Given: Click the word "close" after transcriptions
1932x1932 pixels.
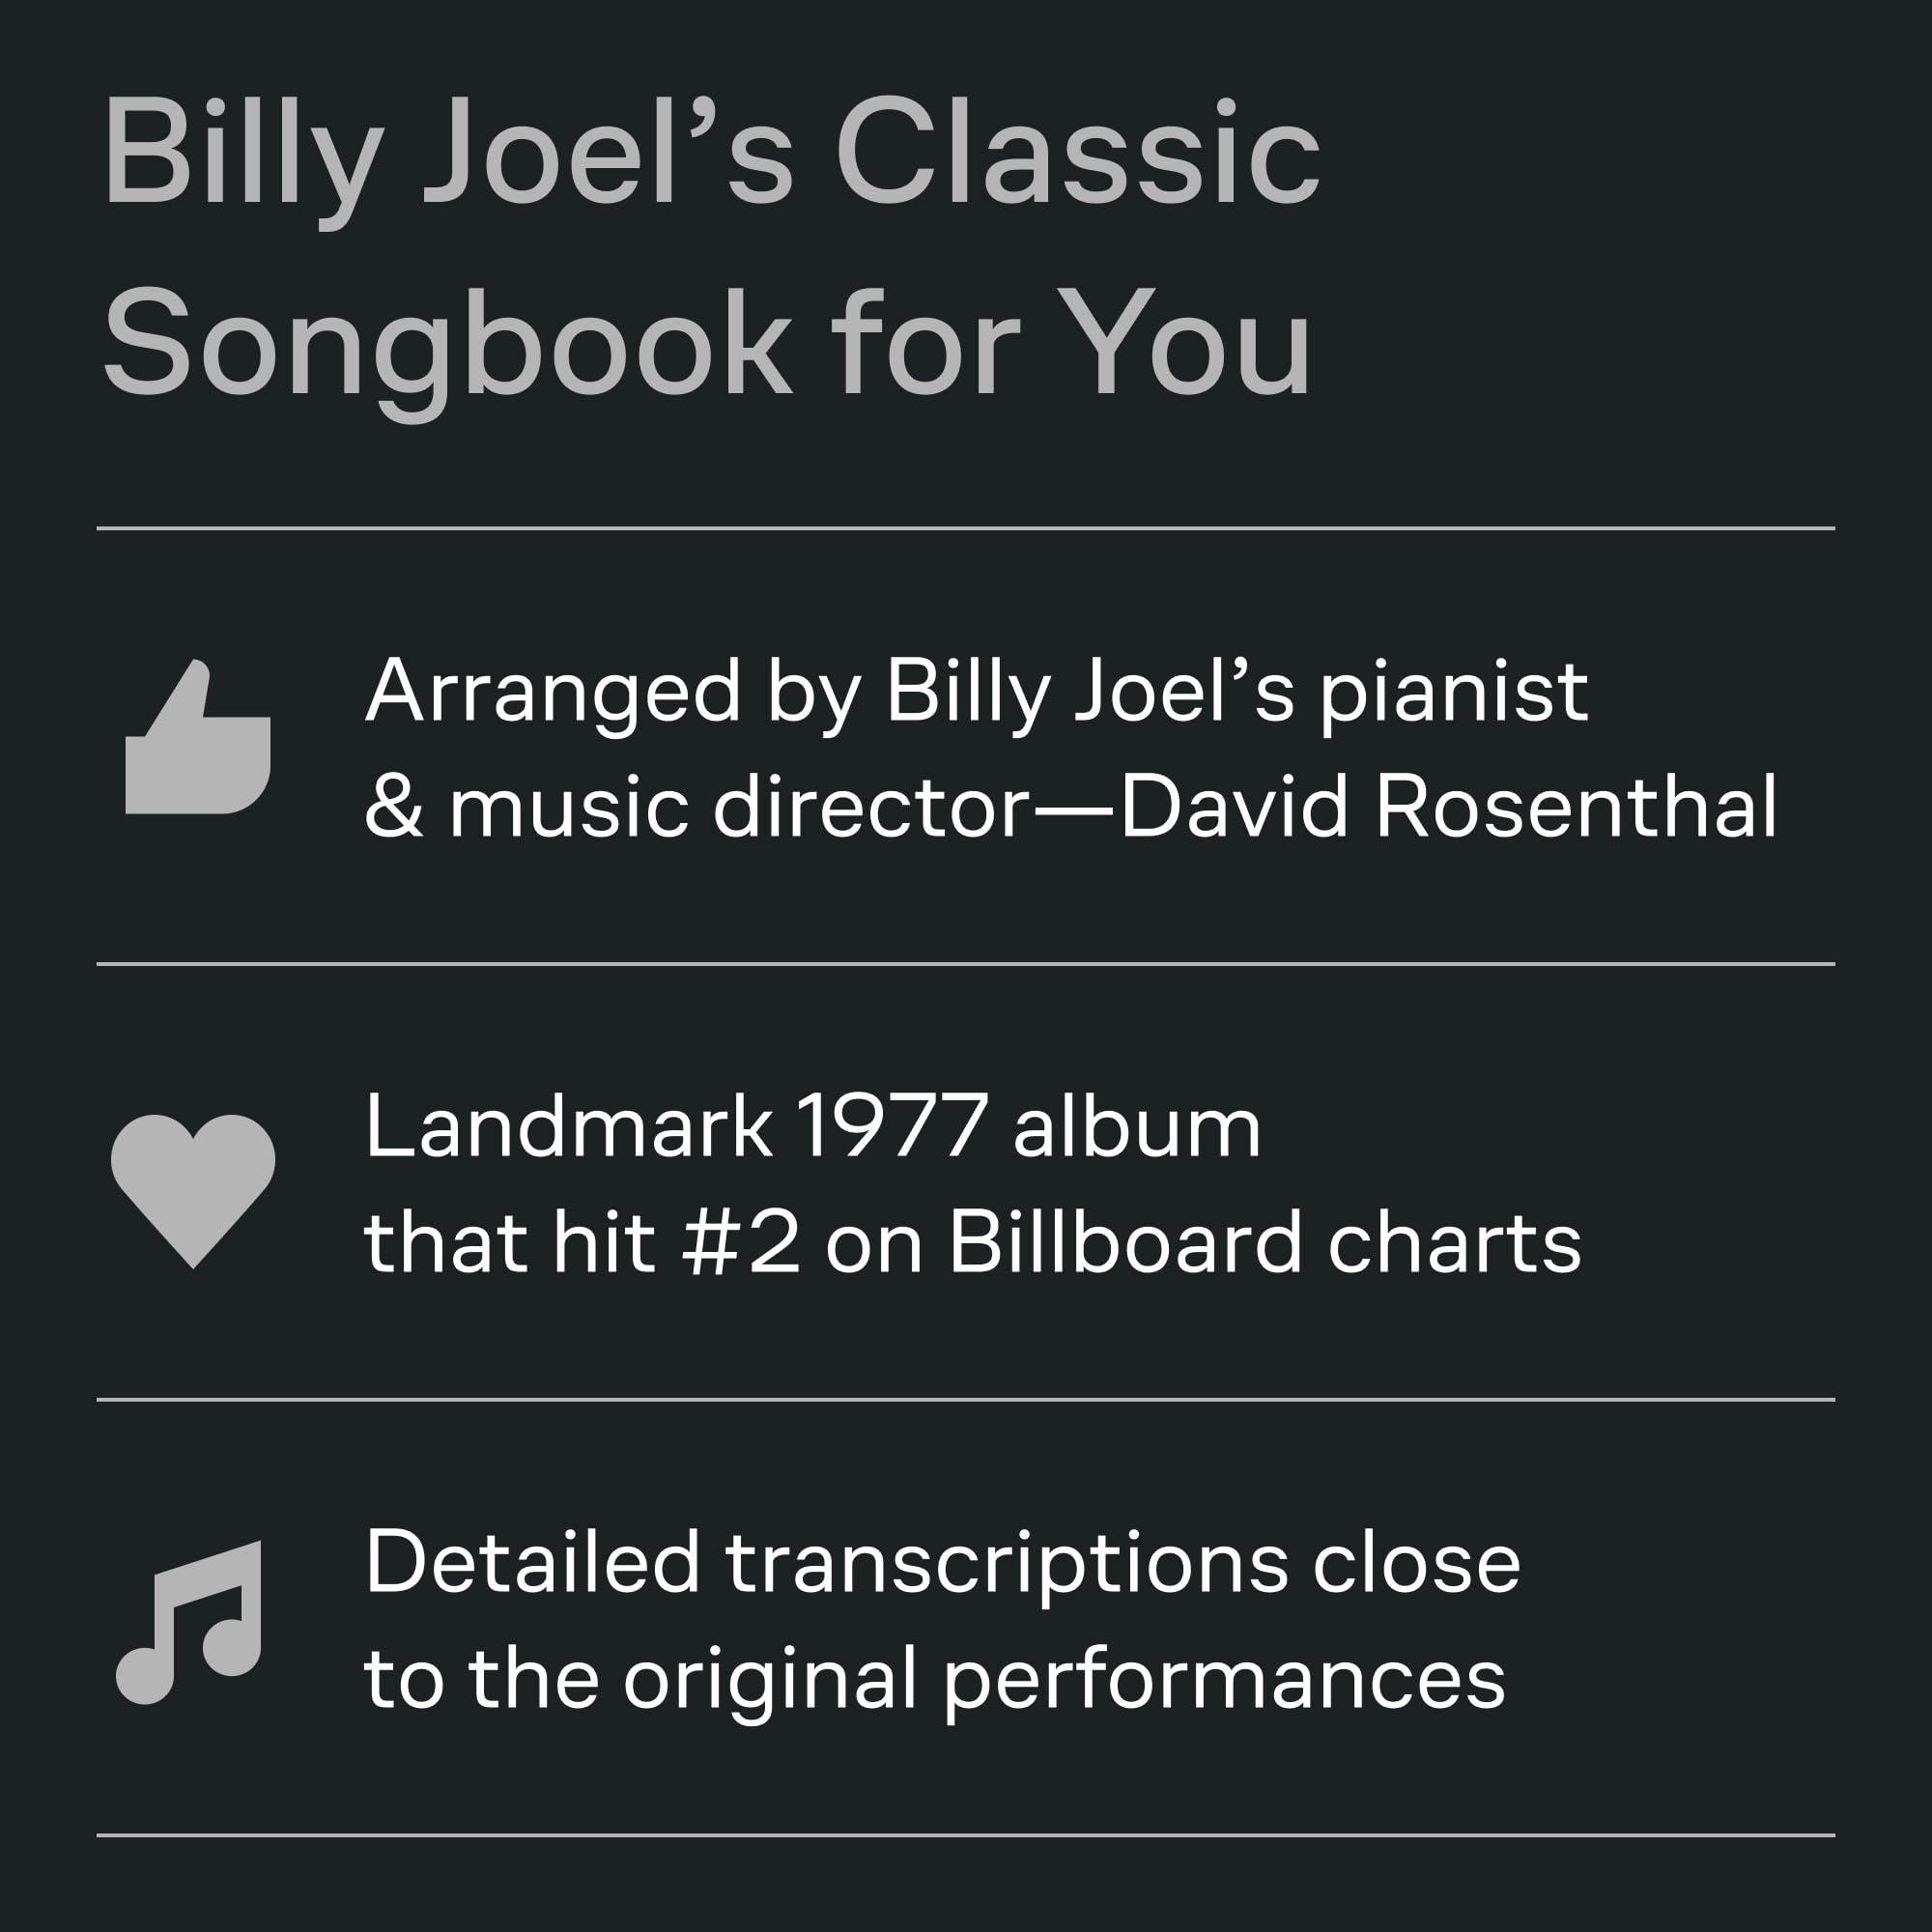Looking at the screenshot, I should 1416,1564.
